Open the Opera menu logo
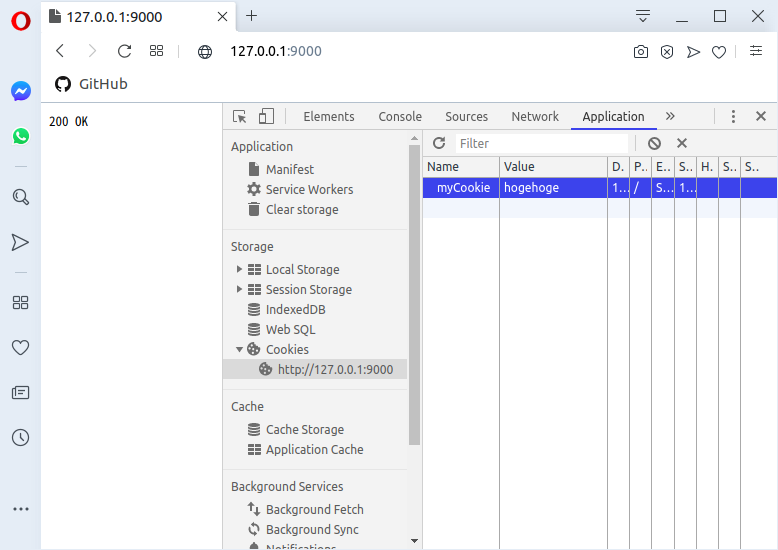The image size is (778, 550). (21, 21)
